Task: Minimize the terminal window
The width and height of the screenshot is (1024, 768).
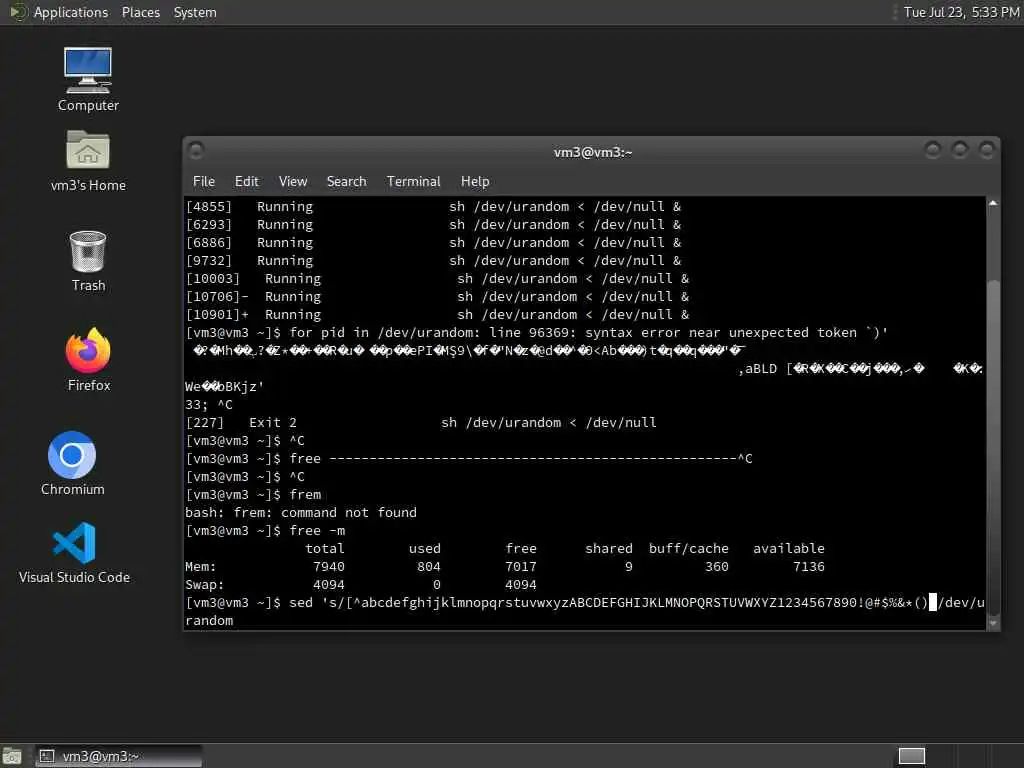Action: tap(933, 150)
